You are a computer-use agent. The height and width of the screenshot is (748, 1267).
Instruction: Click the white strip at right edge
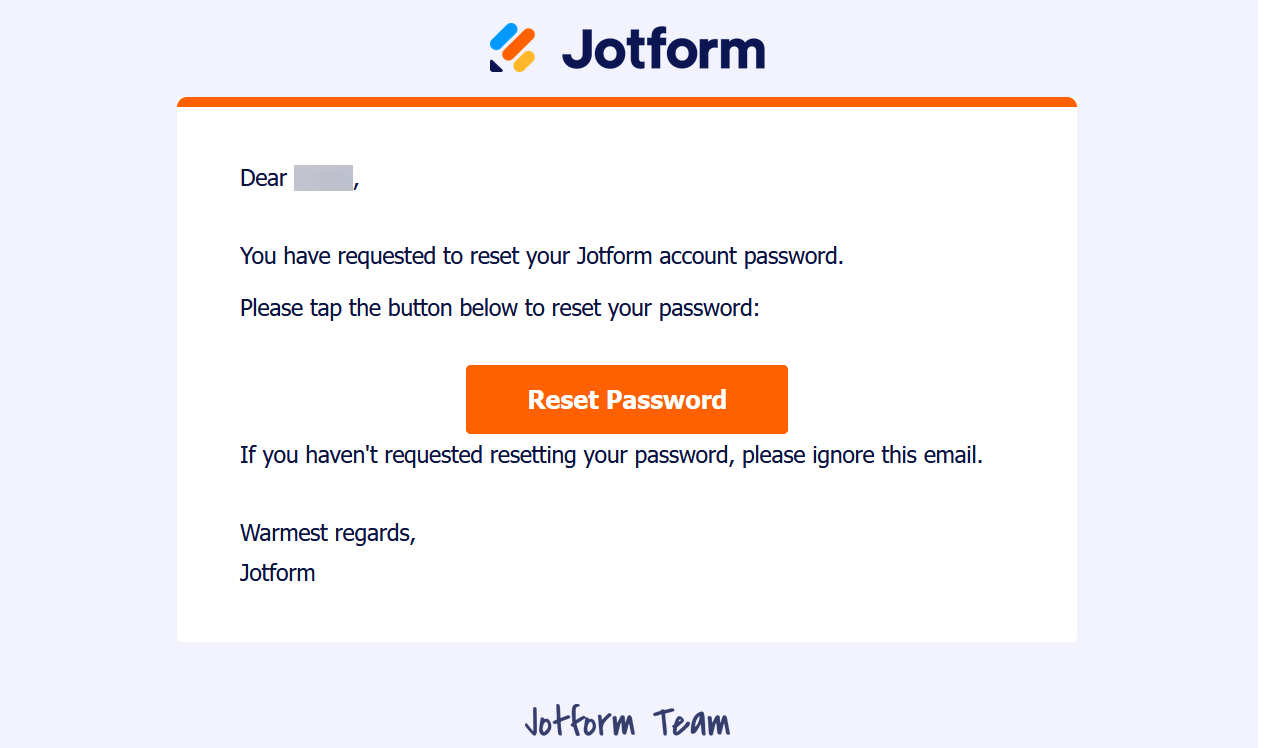coord(1262,374)
